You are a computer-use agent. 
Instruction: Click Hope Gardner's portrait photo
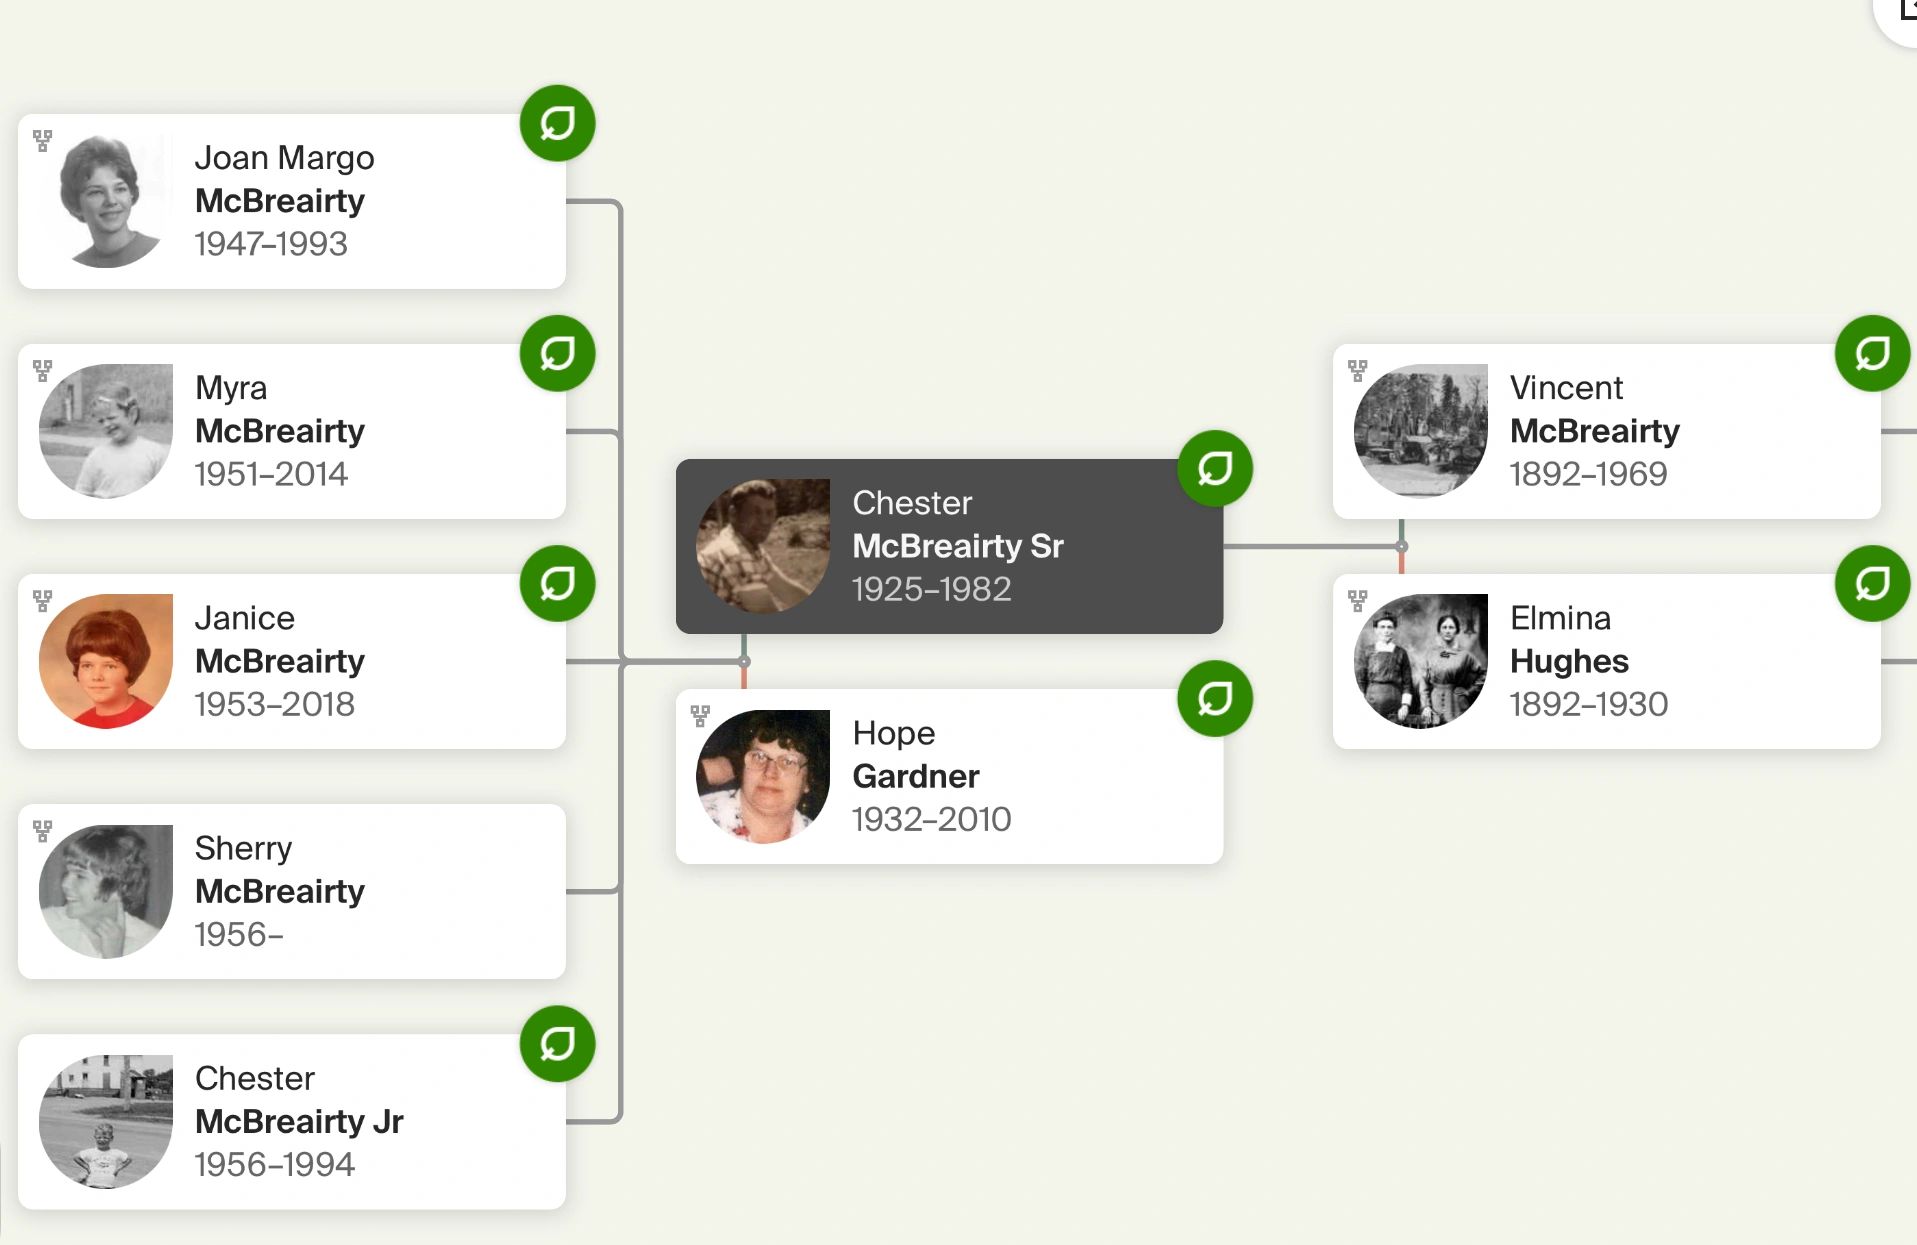[763, 777]
